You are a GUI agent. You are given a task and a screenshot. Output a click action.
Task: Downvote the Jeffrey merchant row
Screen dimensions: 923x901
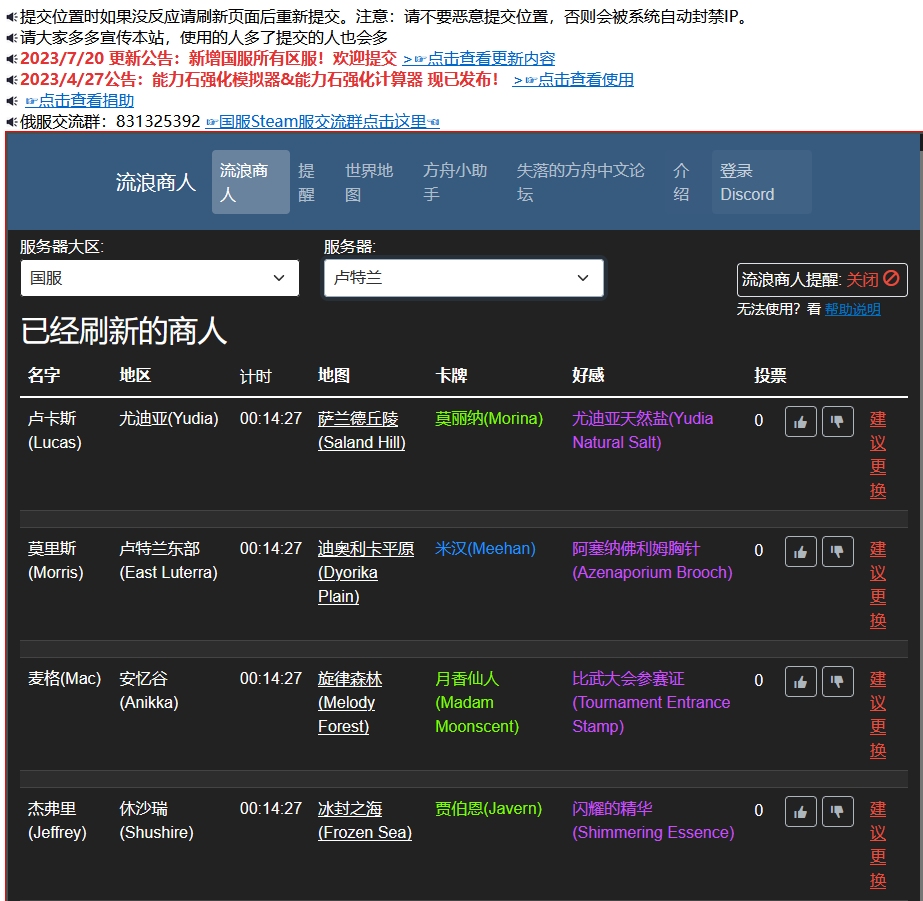coord(837,812)
